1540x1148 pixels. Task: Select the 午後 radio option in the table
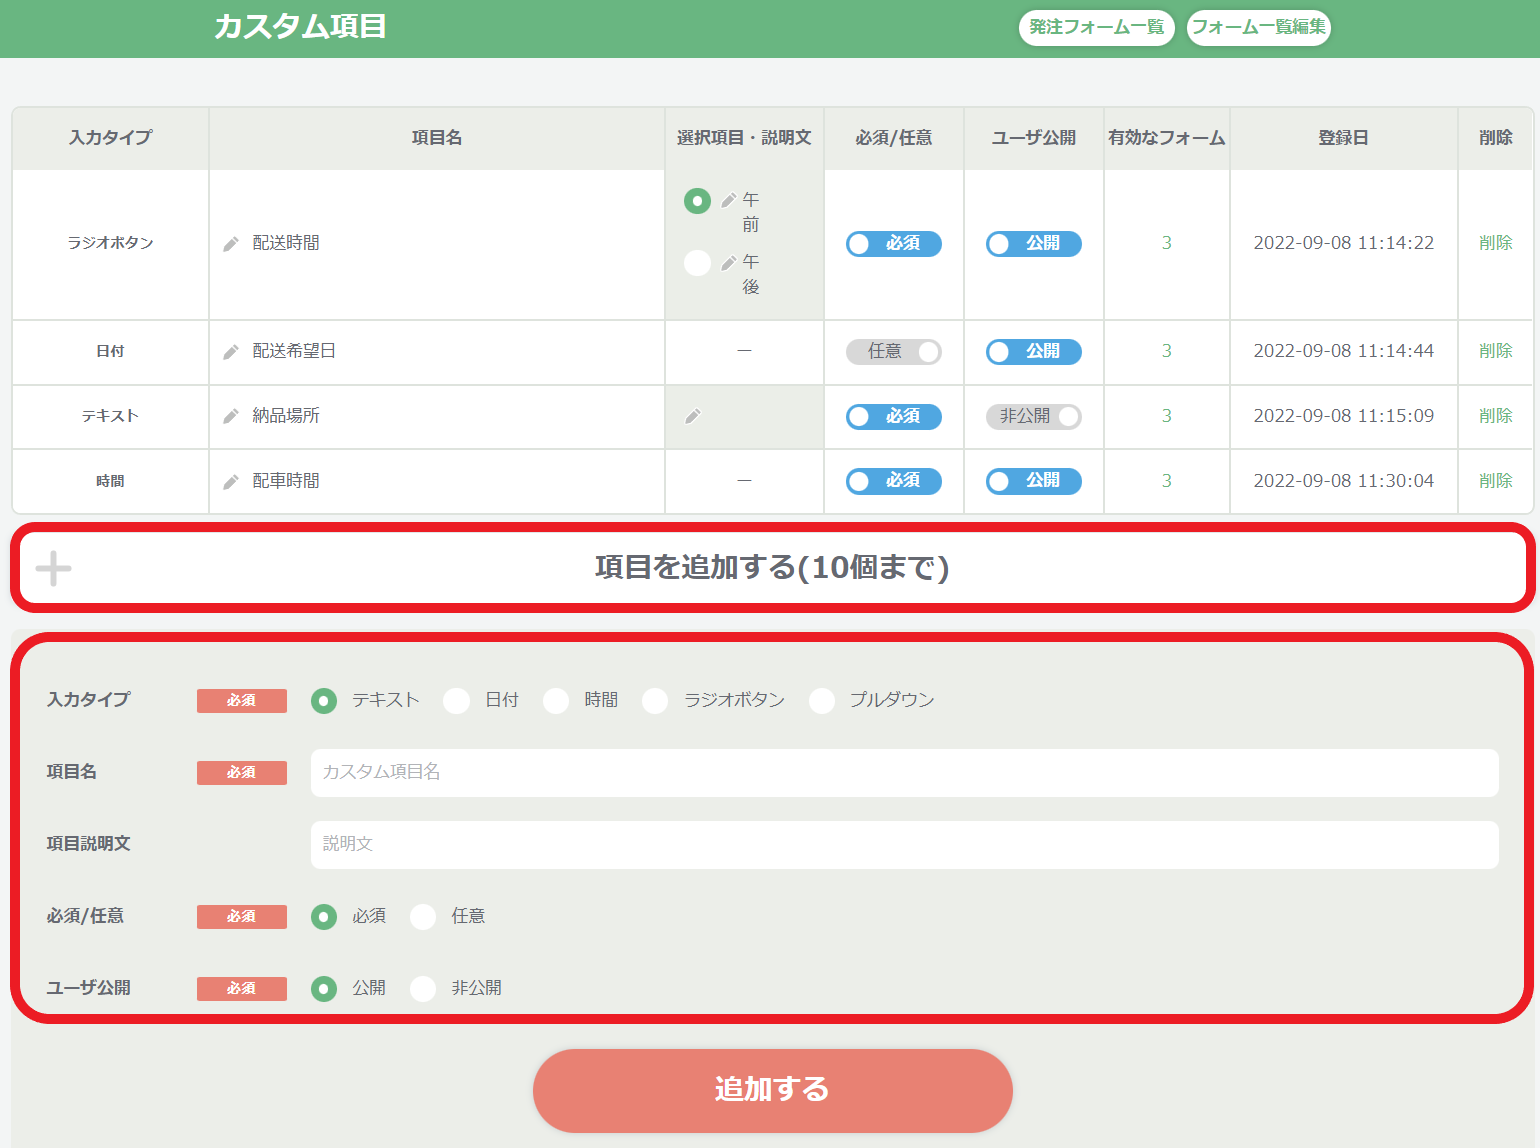697,263
